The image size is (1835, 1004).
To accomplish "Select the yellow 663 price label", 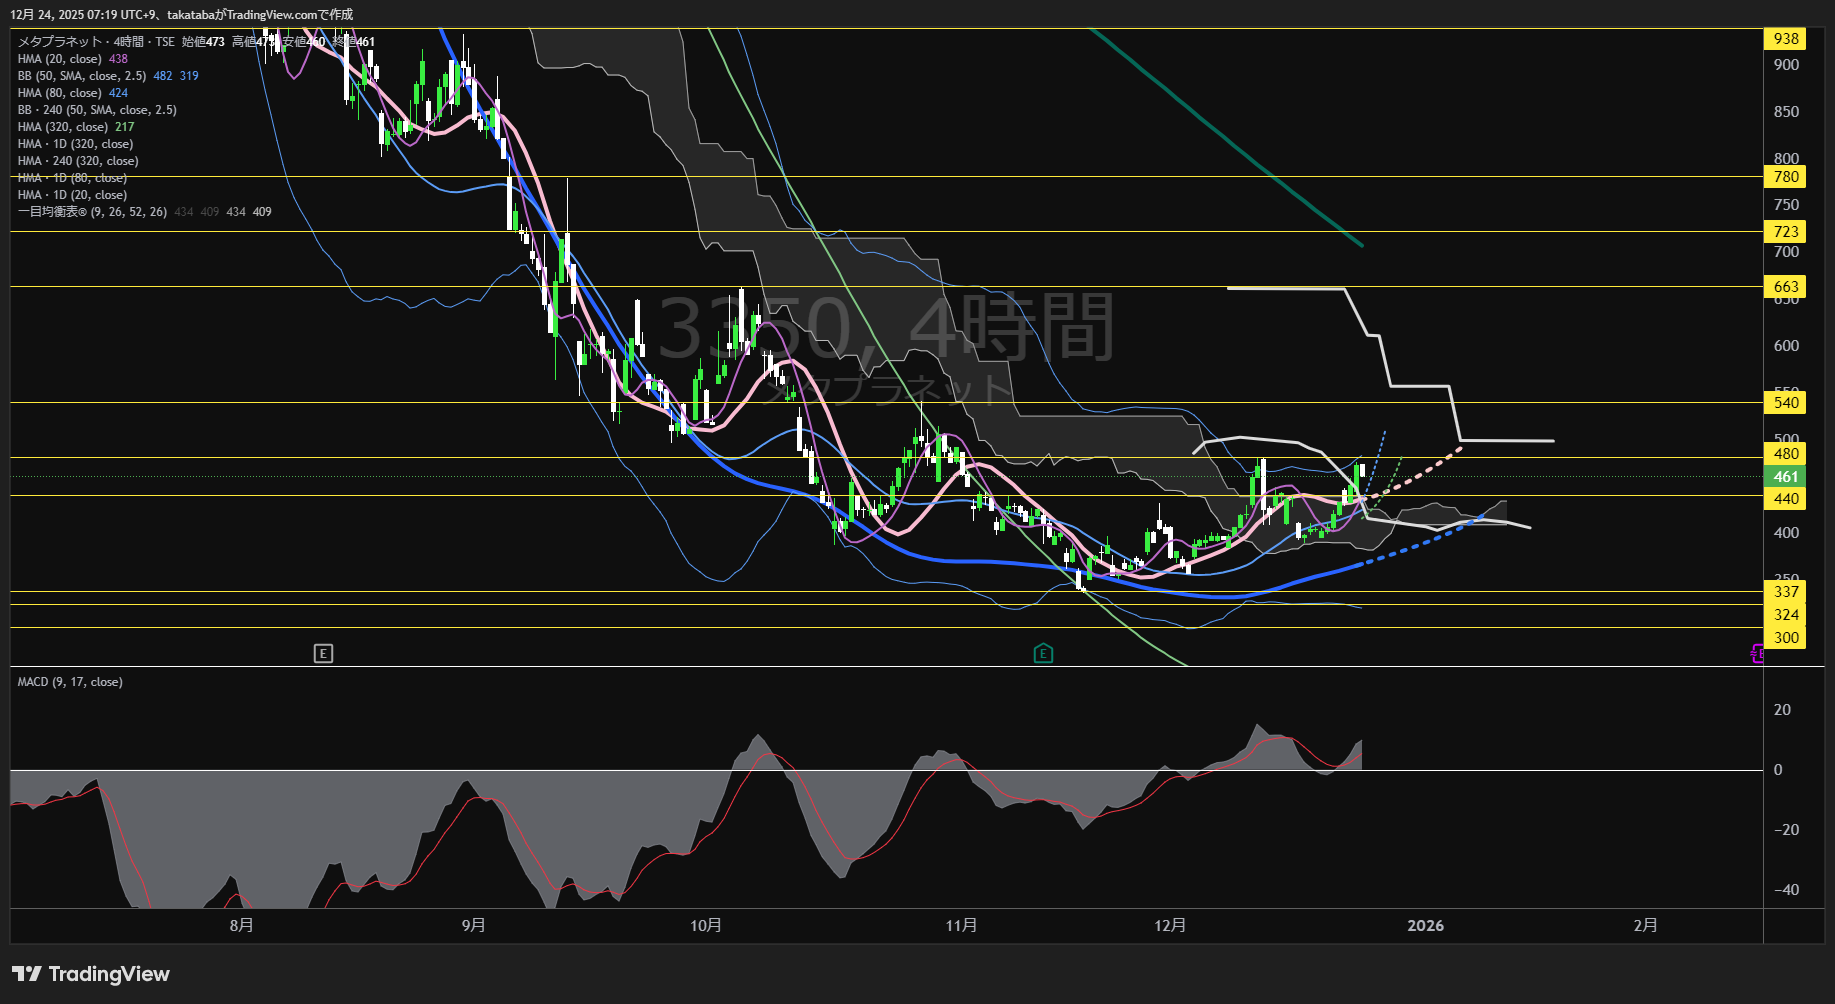I will 1786,287.
